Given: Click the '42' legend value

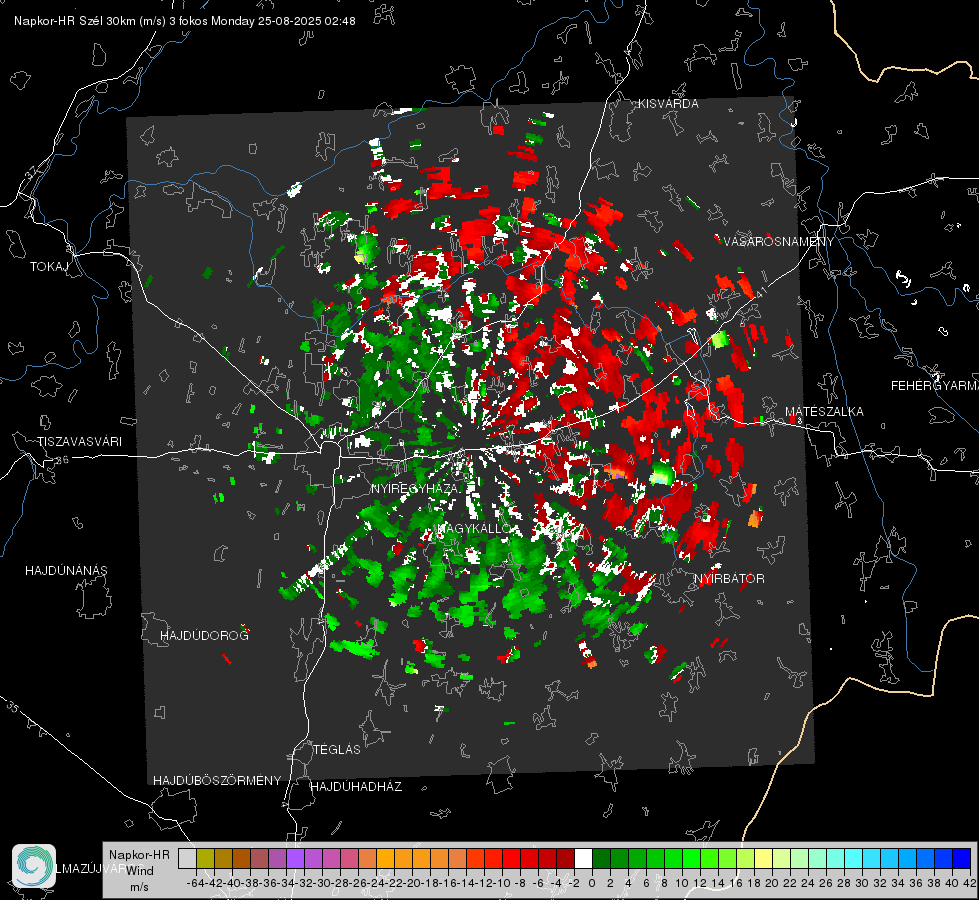Looking at the screenshot, I should (x=970, y=883).
